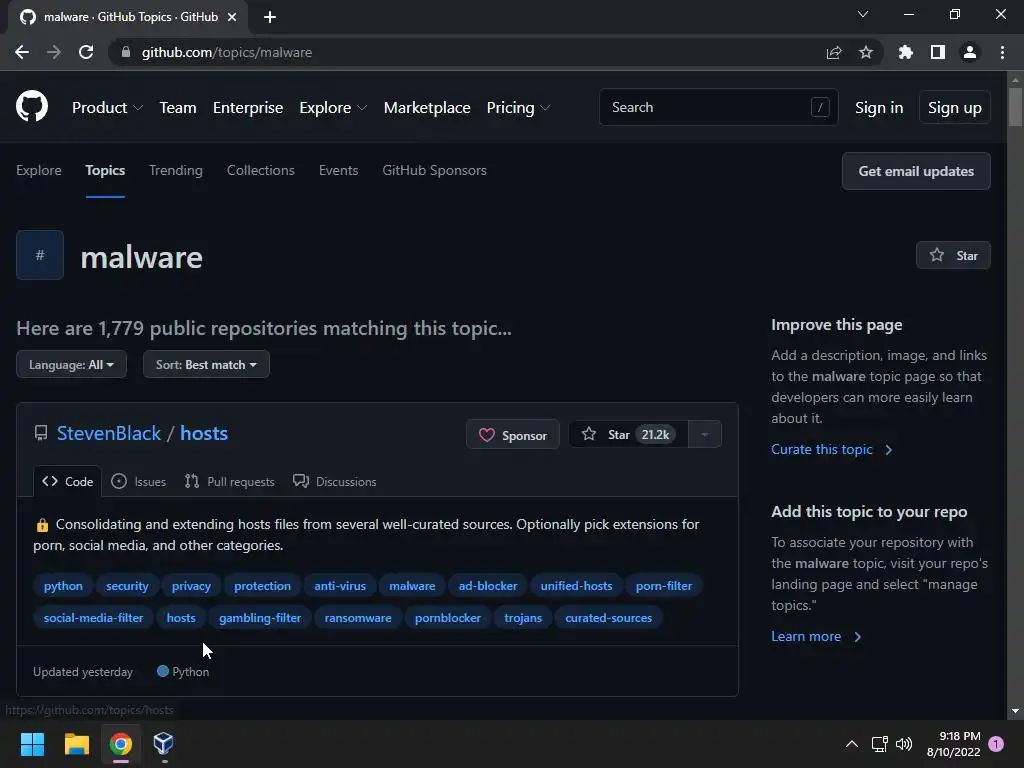Open the GitHub Sponsors tab

(434, 170)
